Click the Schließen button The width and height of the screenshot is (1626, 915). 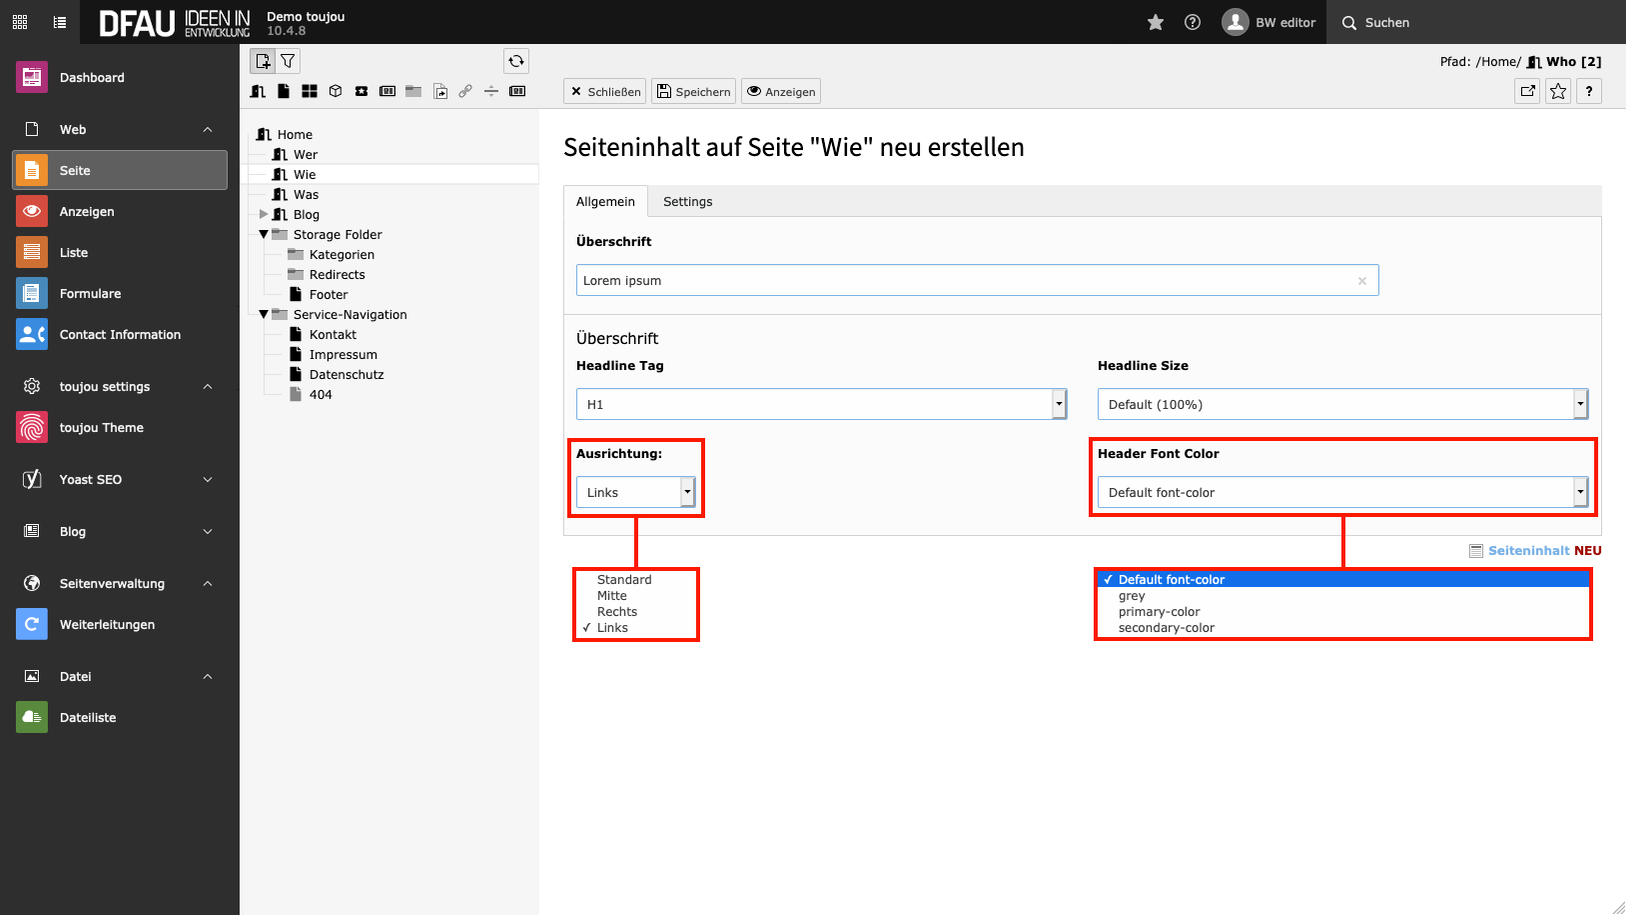605,92
